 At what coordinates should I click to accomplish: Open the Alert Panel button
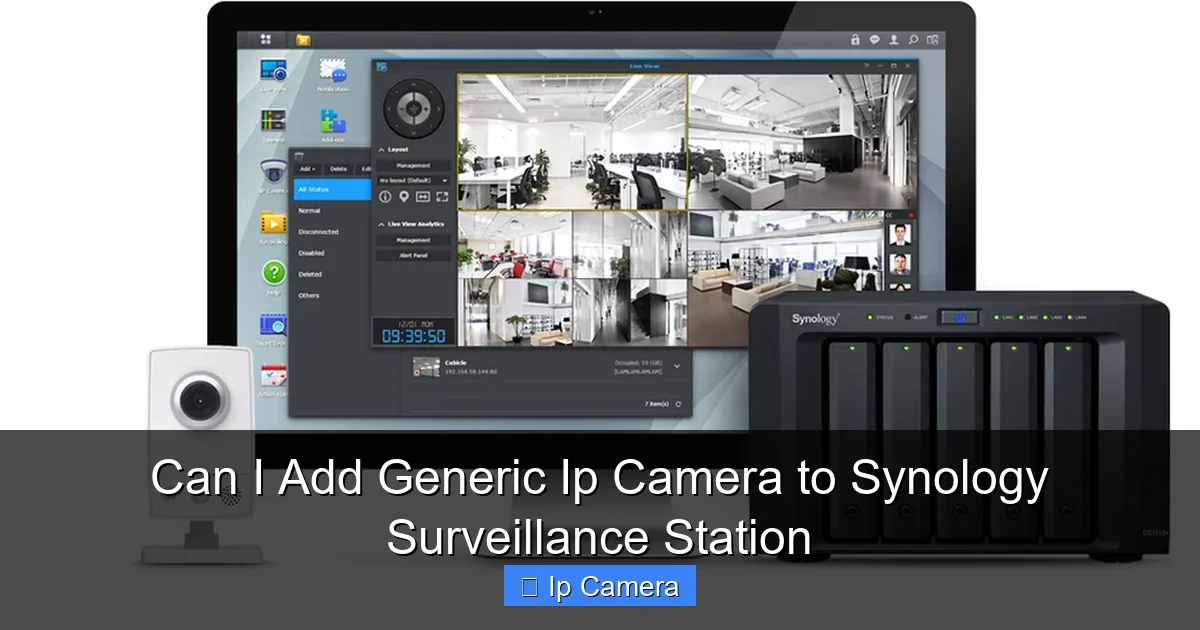(x=413, y=255)
